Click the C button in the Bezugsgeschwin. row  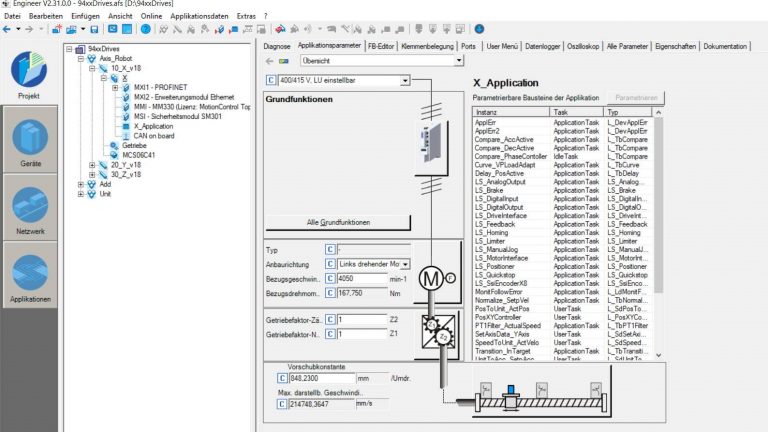tap(330, 279)
